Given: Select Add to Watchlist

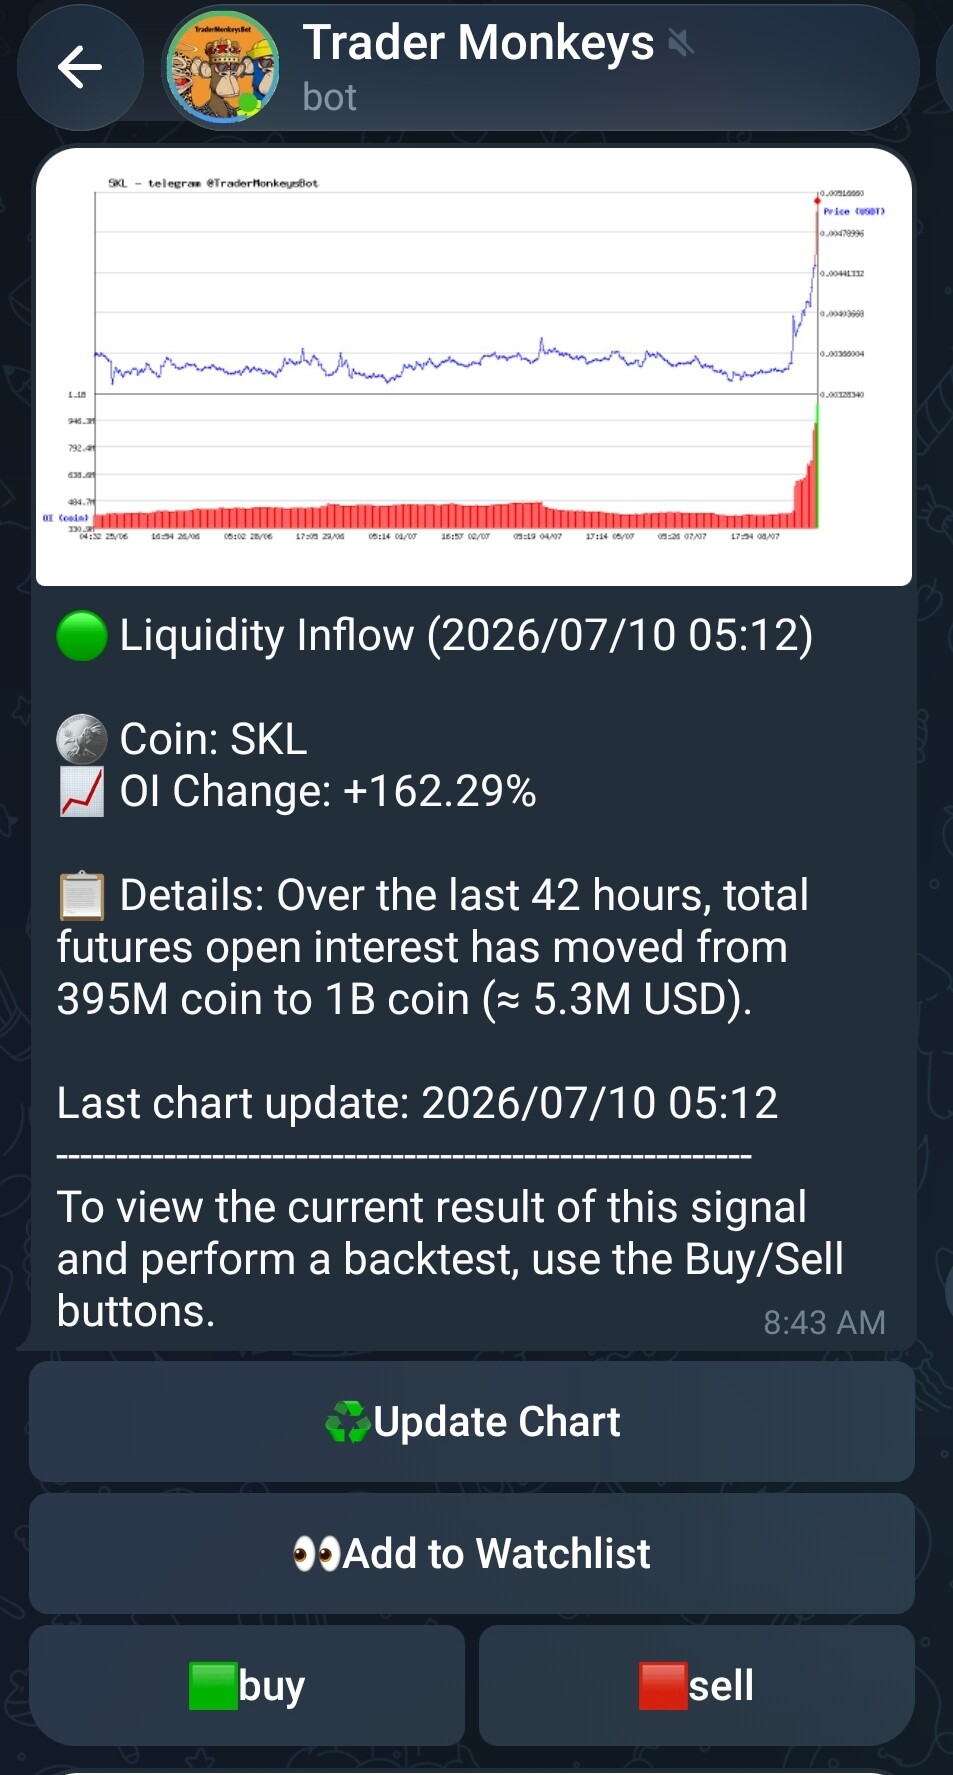Looking at the screenshot, I should point(472,1553).
